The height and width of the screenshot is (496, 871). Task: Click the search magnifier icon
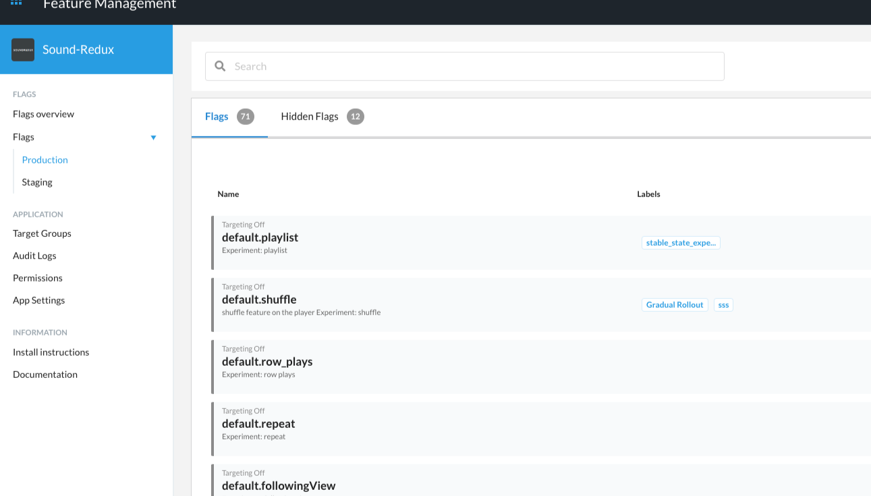[220, 67]
